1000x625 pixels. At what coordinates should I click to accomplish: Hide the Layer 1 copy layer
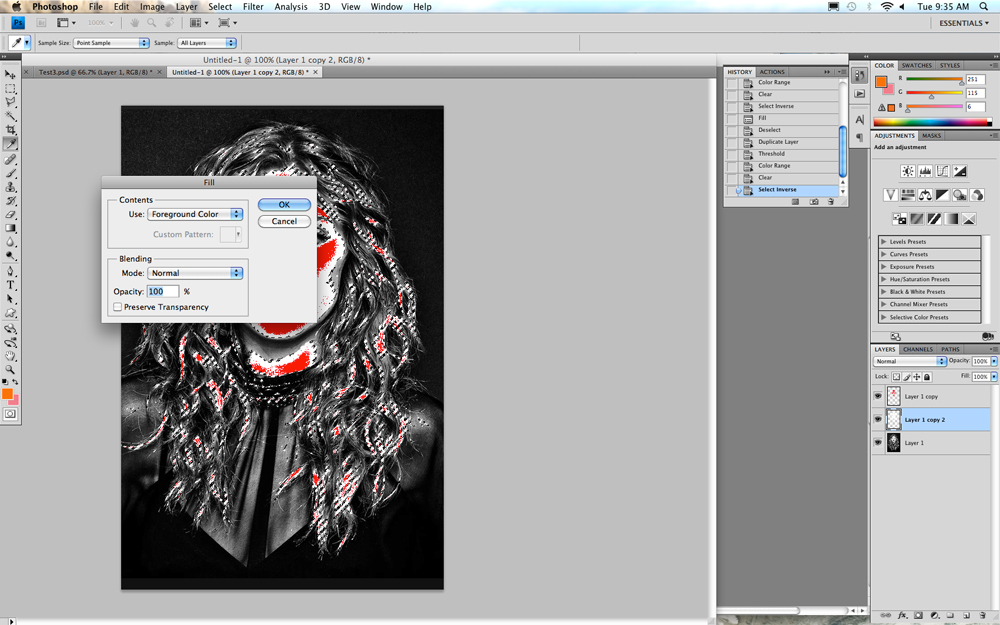[x=878, y=396]
